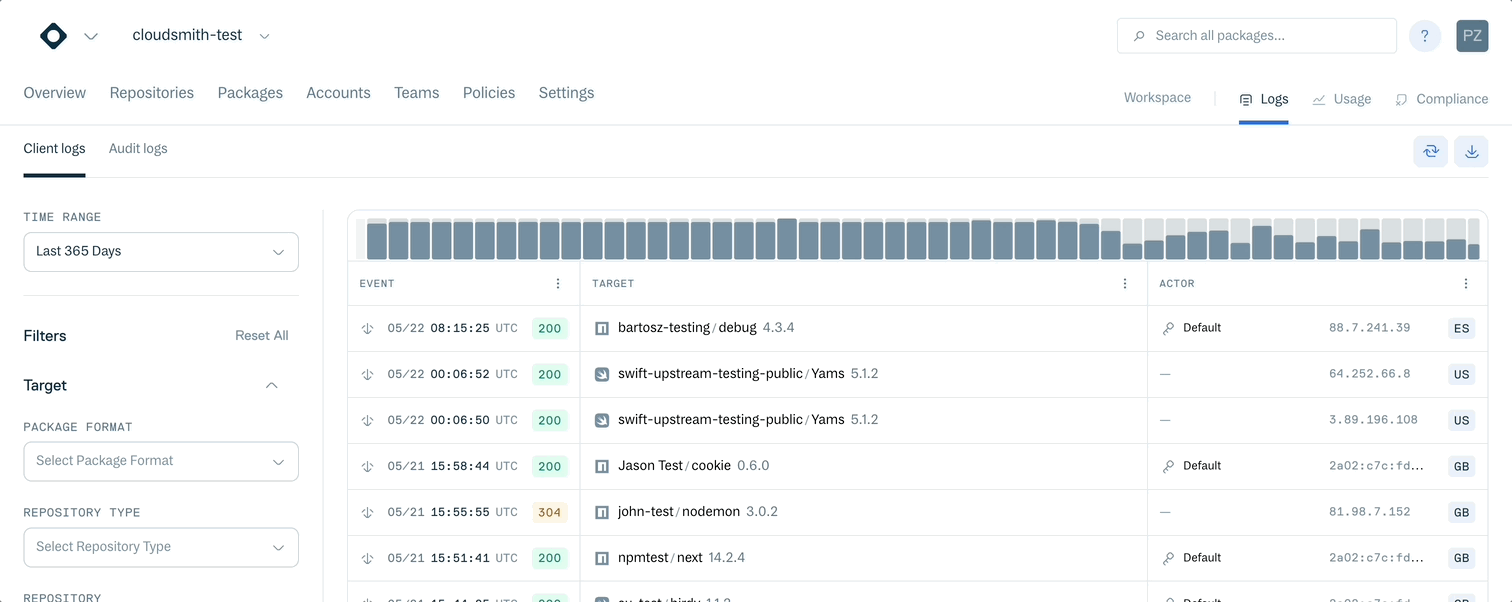Refresh client logs using the sync icon
Image resolution: width=1512 pixels, height=602 pixels.
1430,151
